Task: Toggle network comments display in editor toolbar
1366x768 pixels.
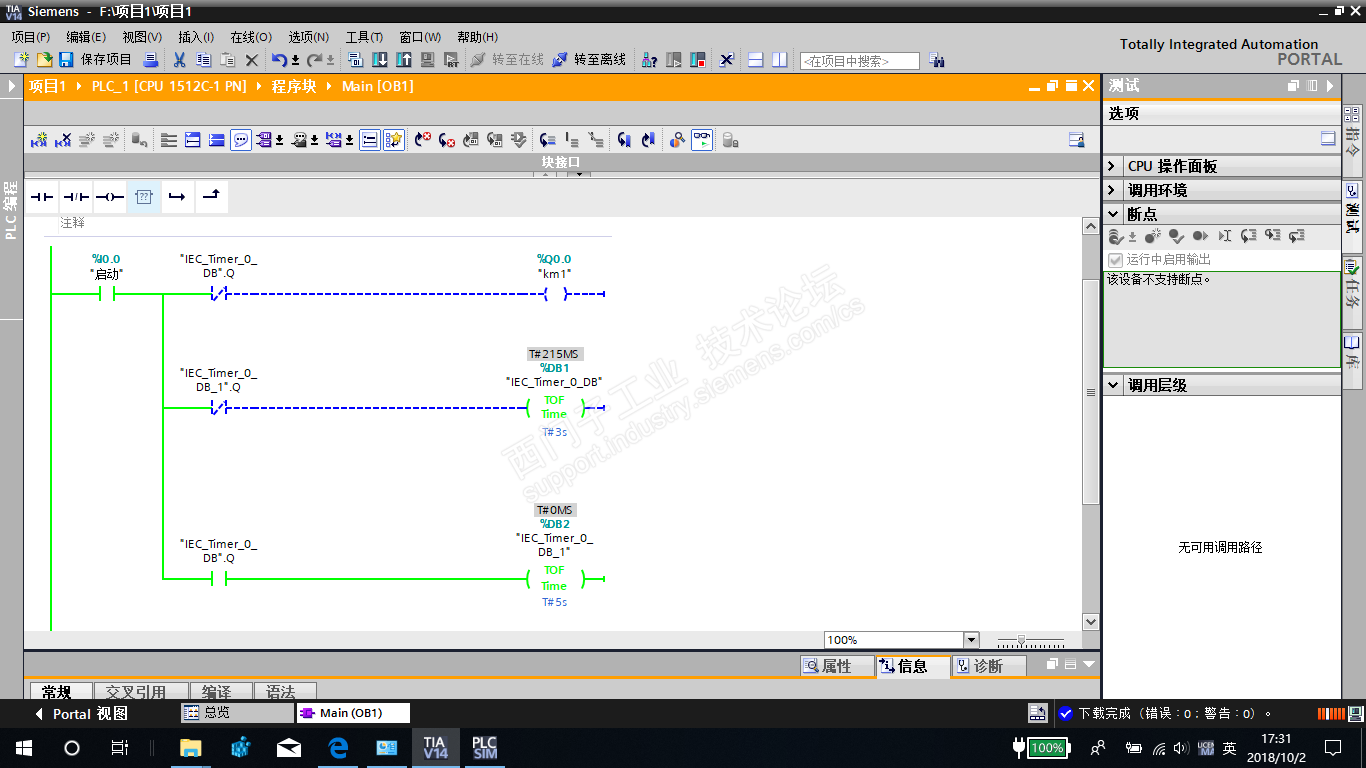Action: (x=241, y=140)
